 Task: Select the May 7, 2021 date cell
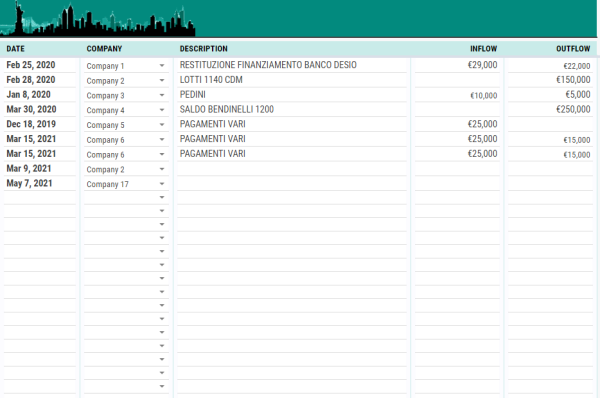(29, 183)
